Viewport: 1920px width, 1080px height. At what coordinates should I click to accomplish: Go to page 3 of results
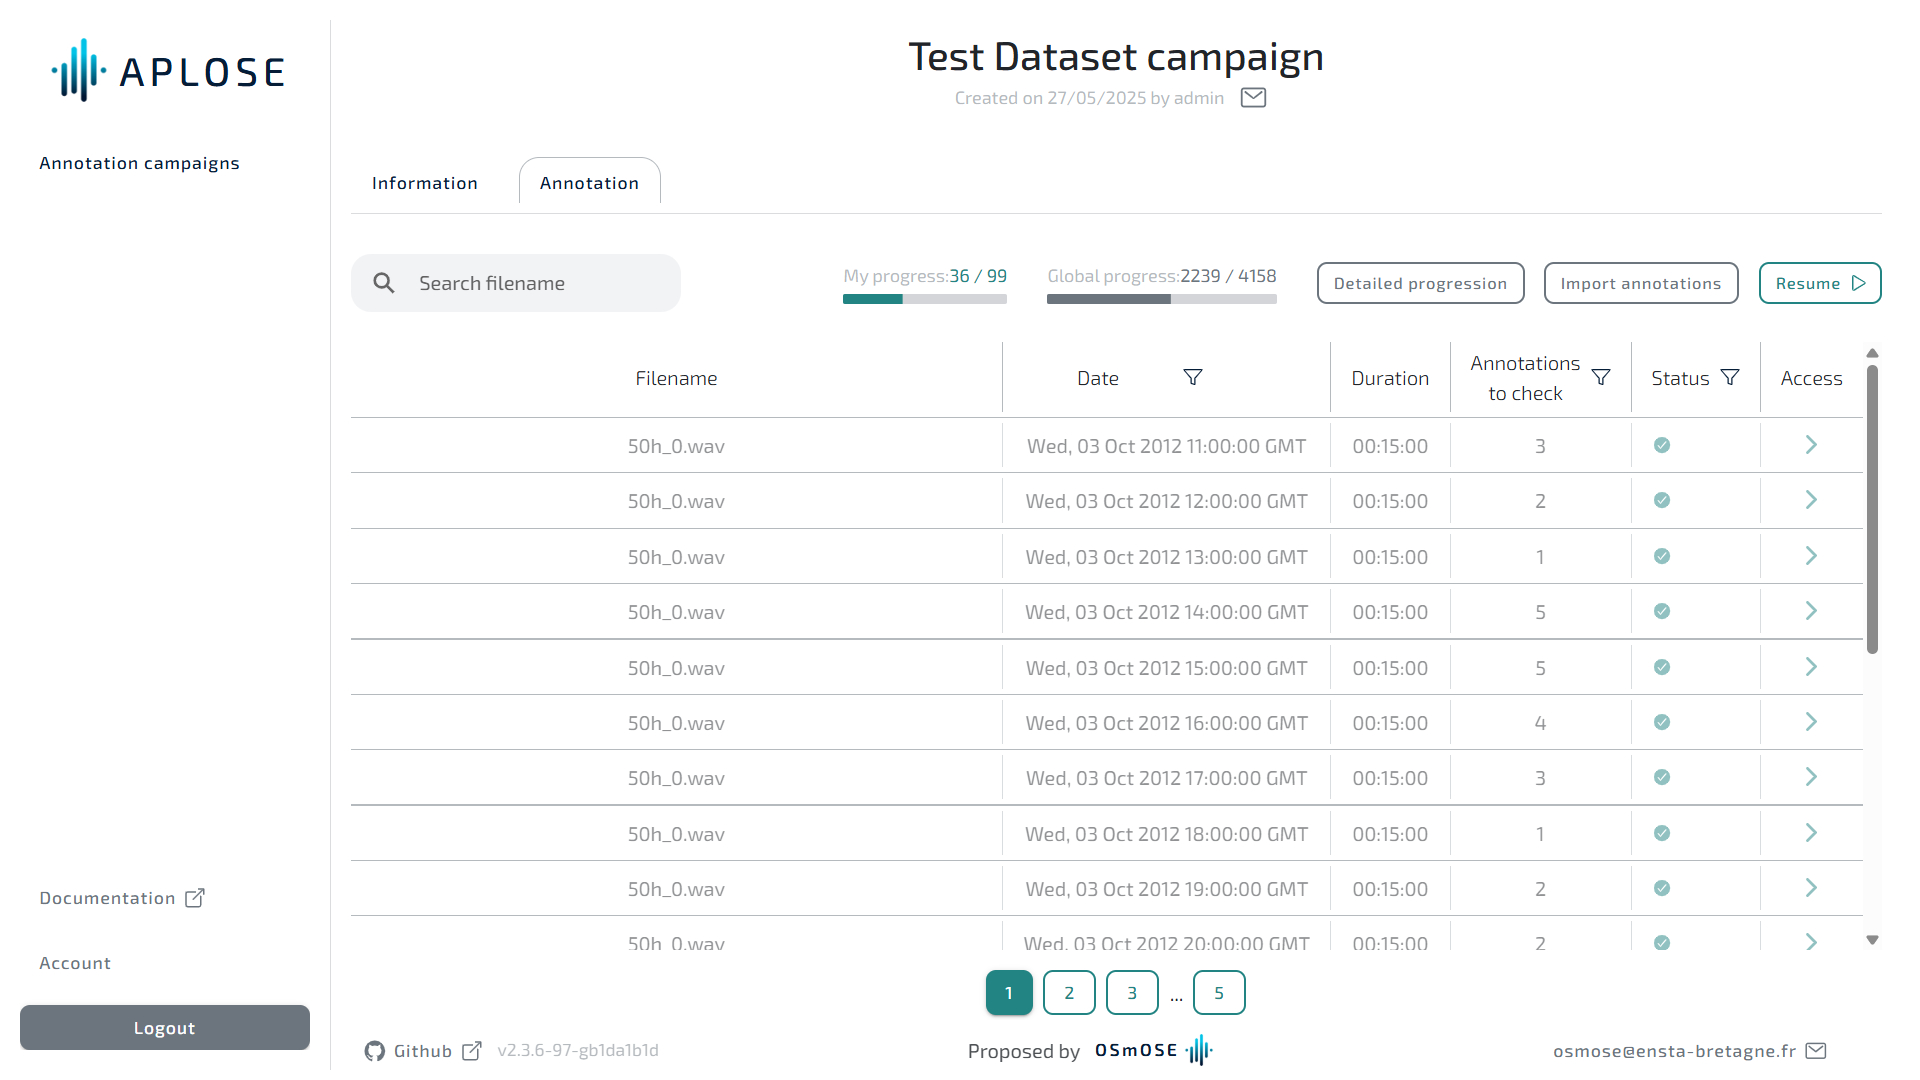(1131, 993)
